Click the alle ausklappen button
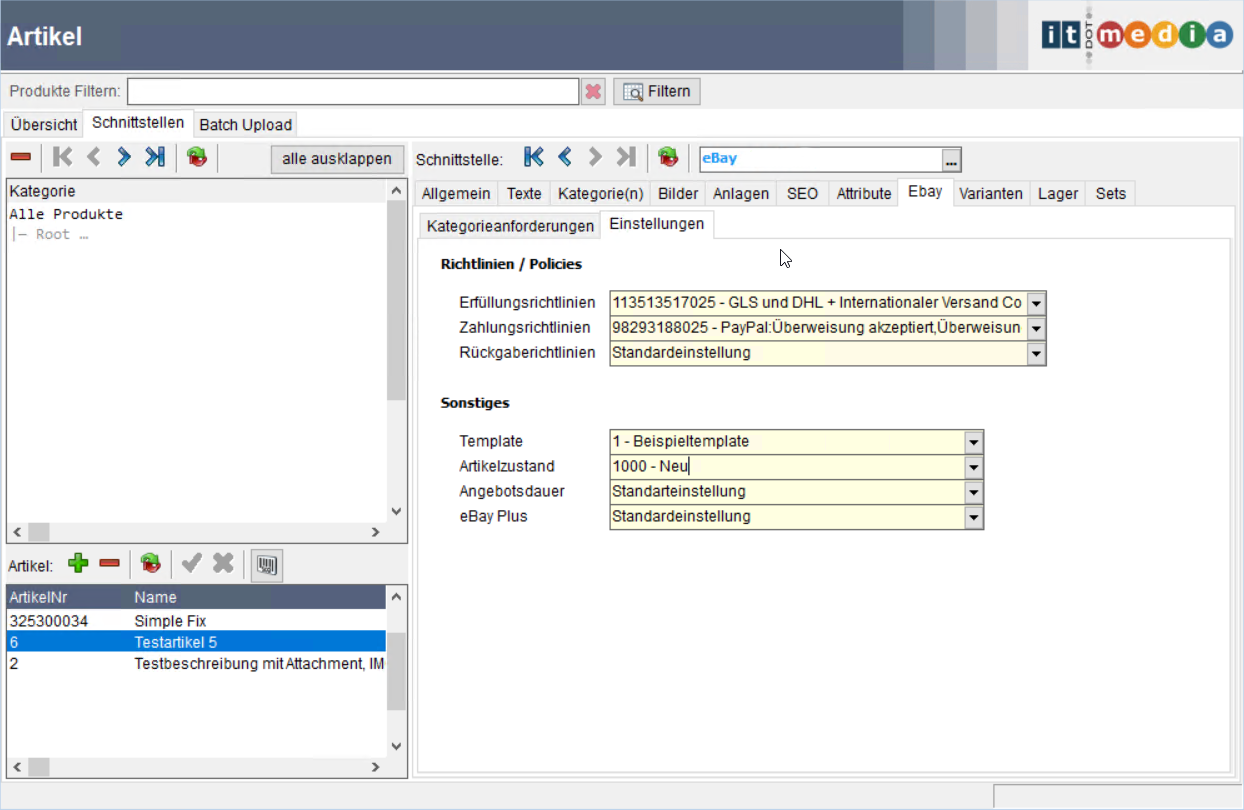1244x810 pixels. 337,159
